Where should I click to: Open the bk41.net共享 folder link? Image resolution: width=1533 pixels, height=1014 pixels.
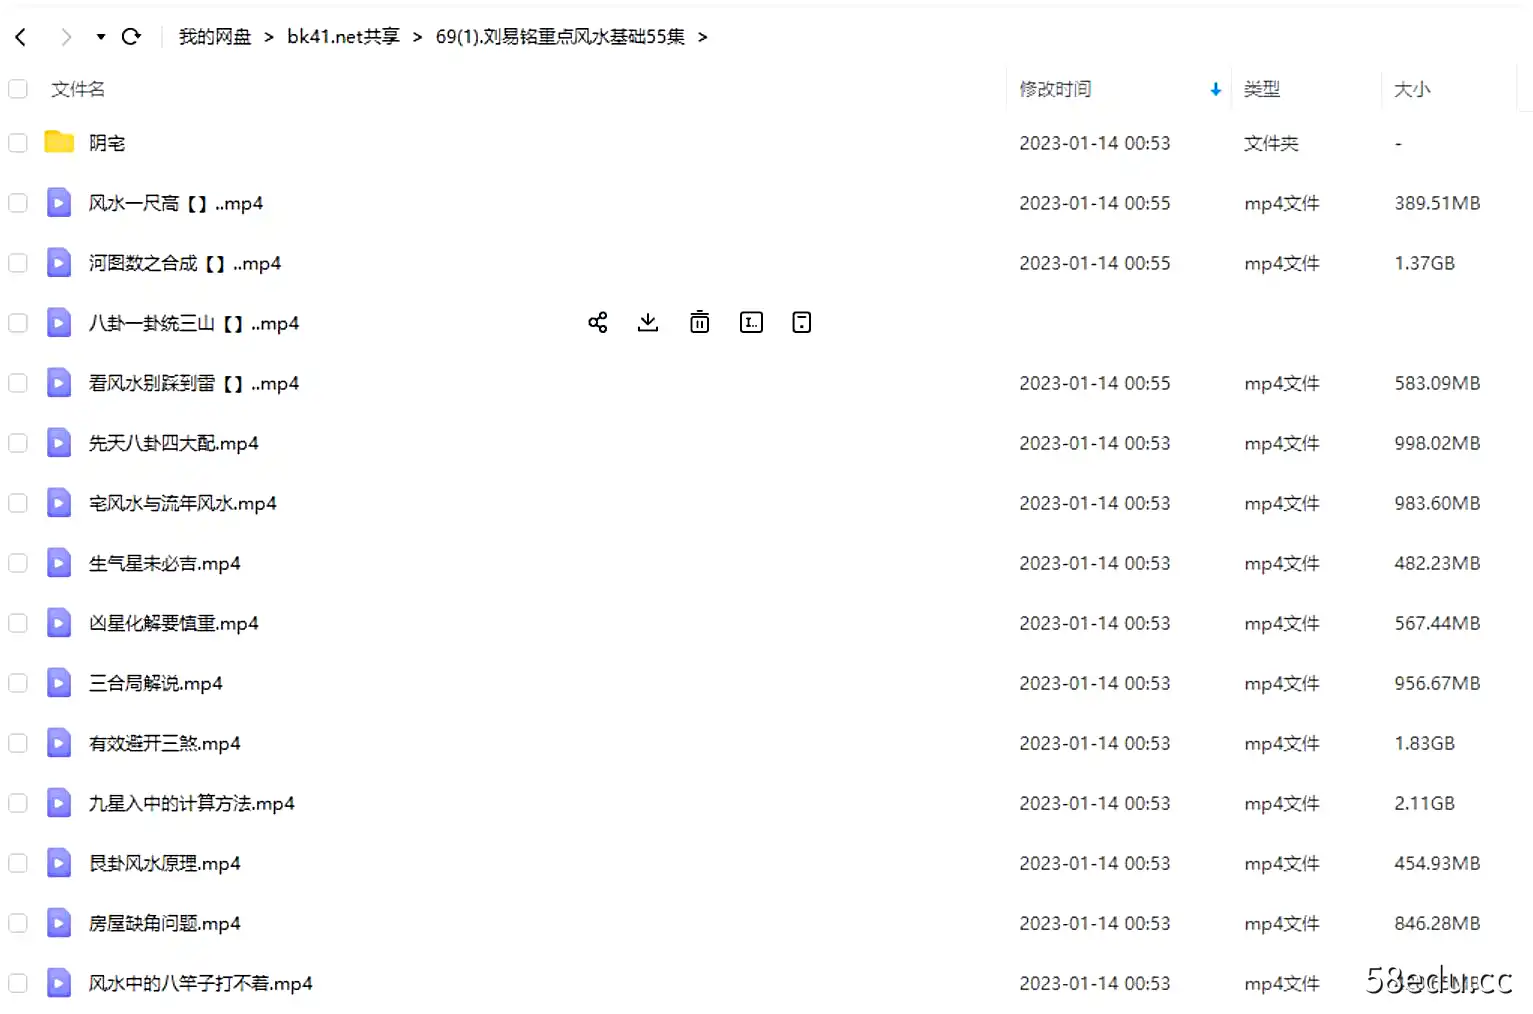[343, 36]
